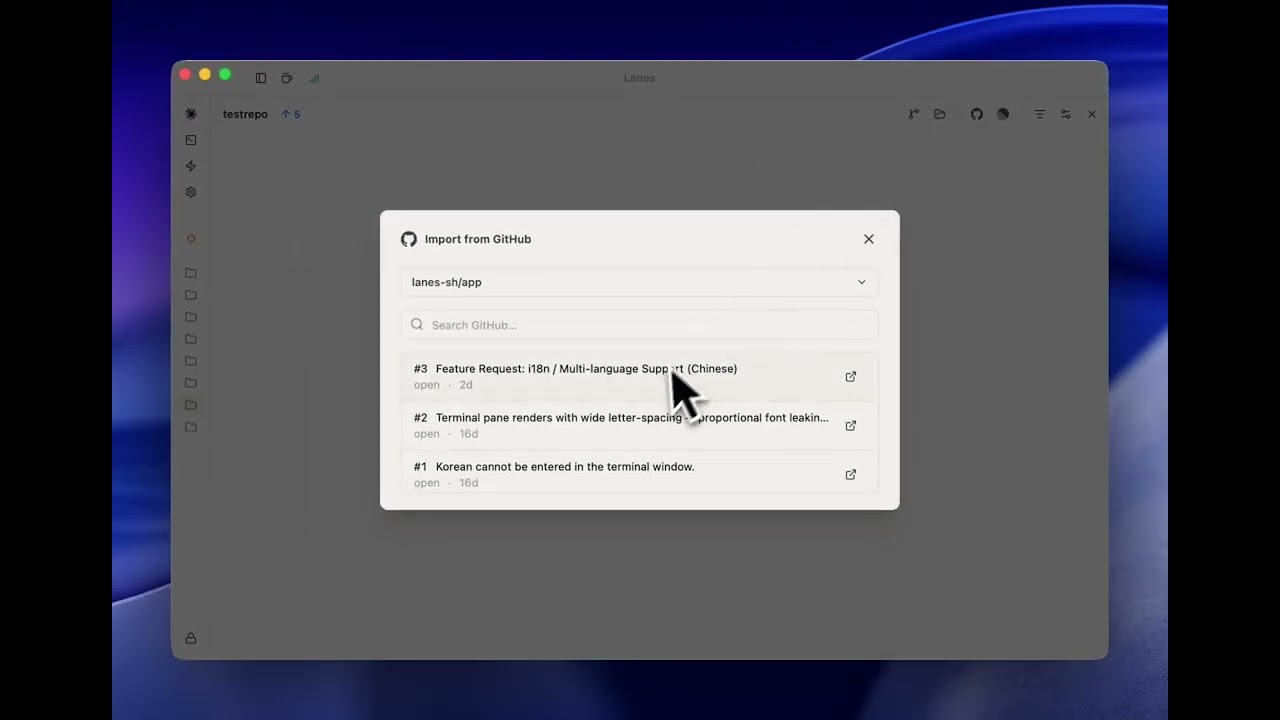Toggle the sidebar panel icon in title bar

(261, 78)
